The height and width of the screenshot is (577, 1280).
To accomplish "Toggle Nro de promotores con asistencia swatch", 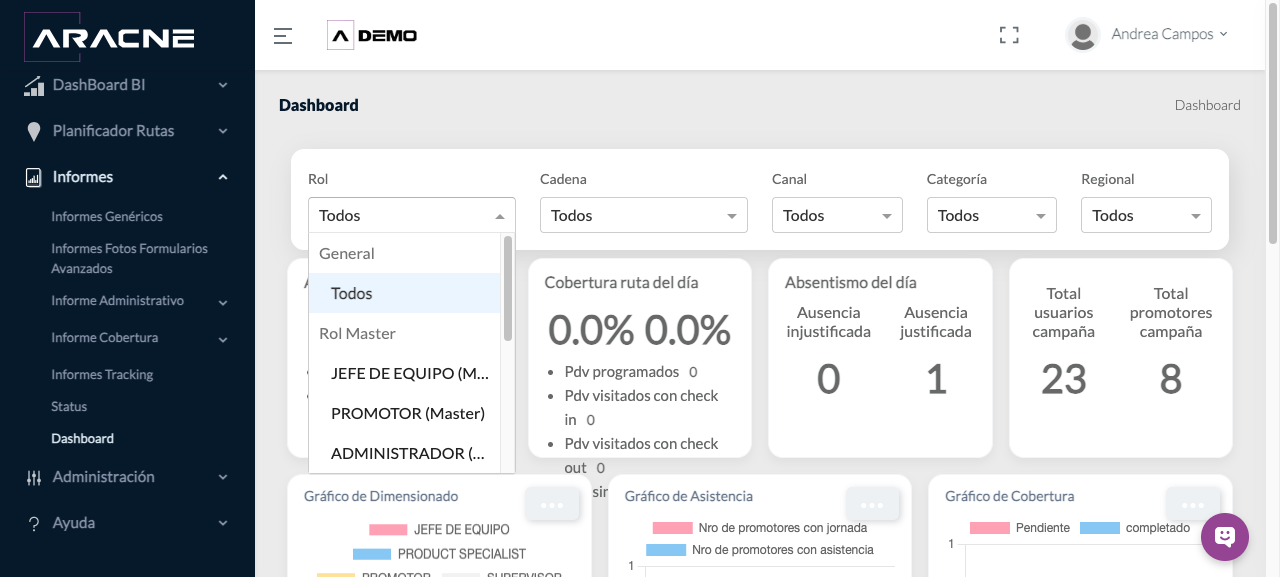I will click(x=666, y=550).
